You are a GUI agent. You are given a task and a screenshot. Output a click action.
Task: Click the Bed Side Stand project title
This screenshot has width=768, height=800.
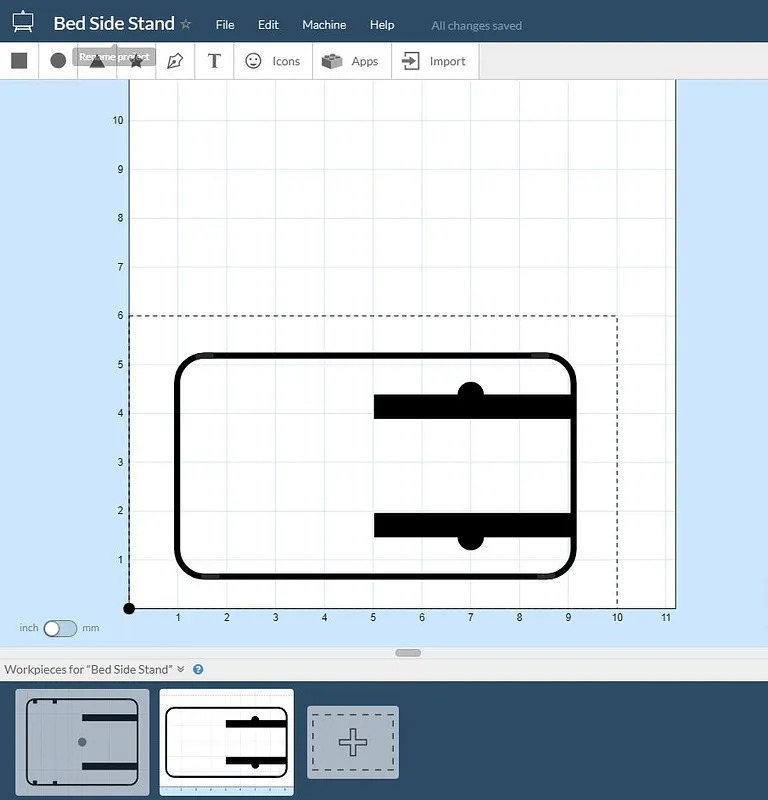[113, 24]
